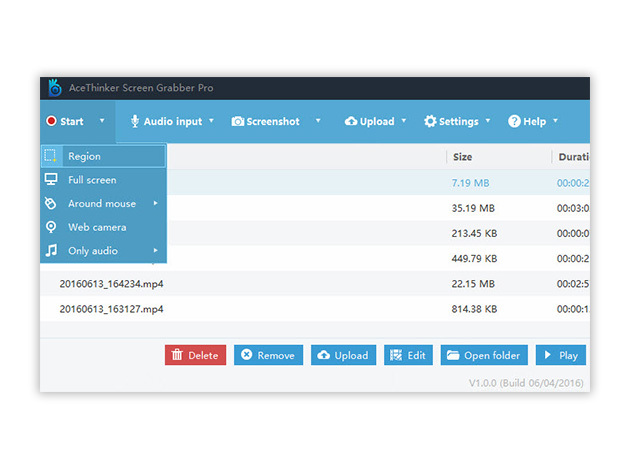Screen dimensions: 630x473
Task: Select file 20160613_163127.mp4
Action: (x=111, y=309)
